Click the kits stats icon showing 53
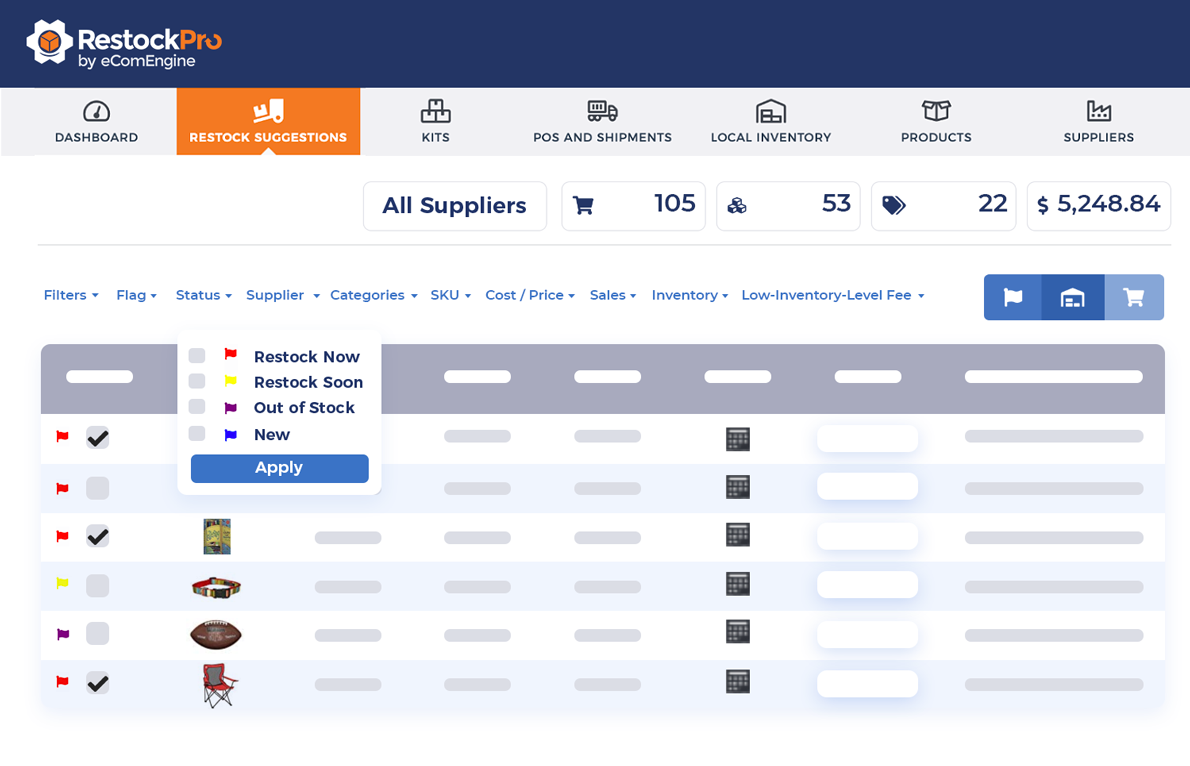Image resolution: width=1190 pixels, height=766 pixels. coord(738,204)
